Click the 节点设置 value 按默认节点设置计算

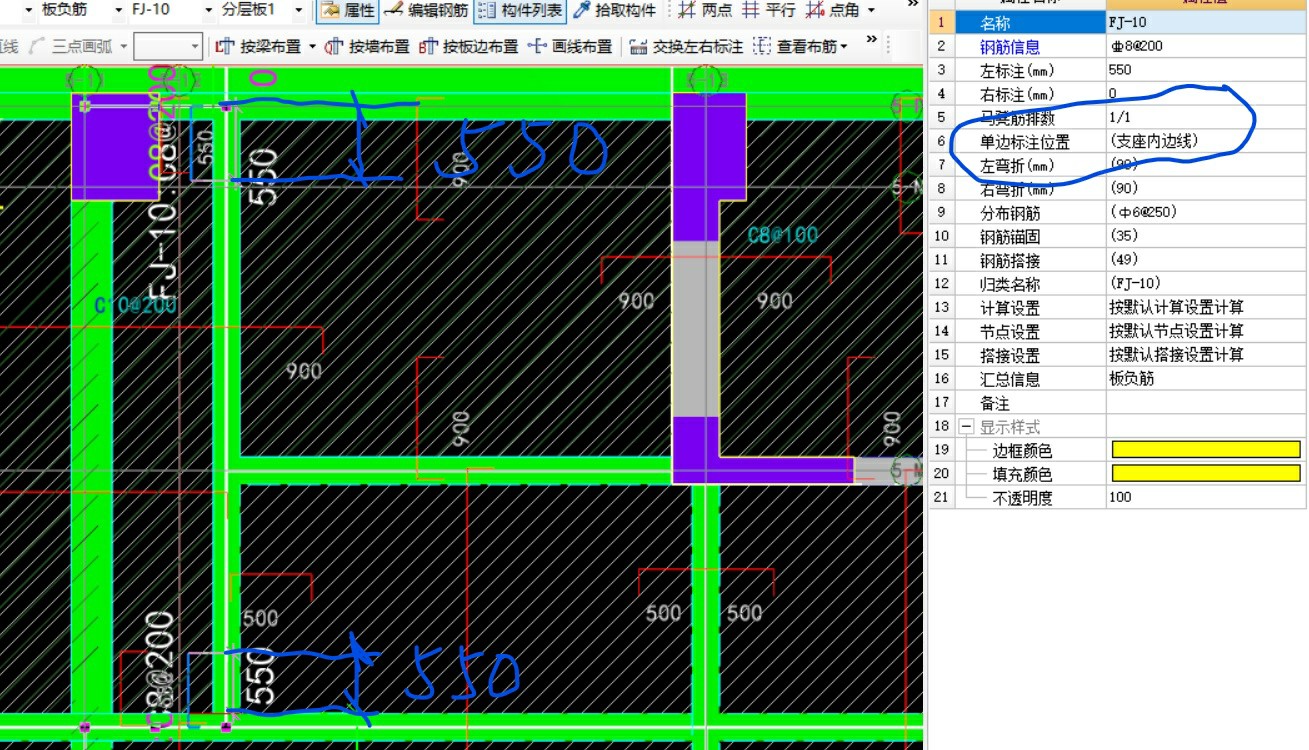[1206, 331]
